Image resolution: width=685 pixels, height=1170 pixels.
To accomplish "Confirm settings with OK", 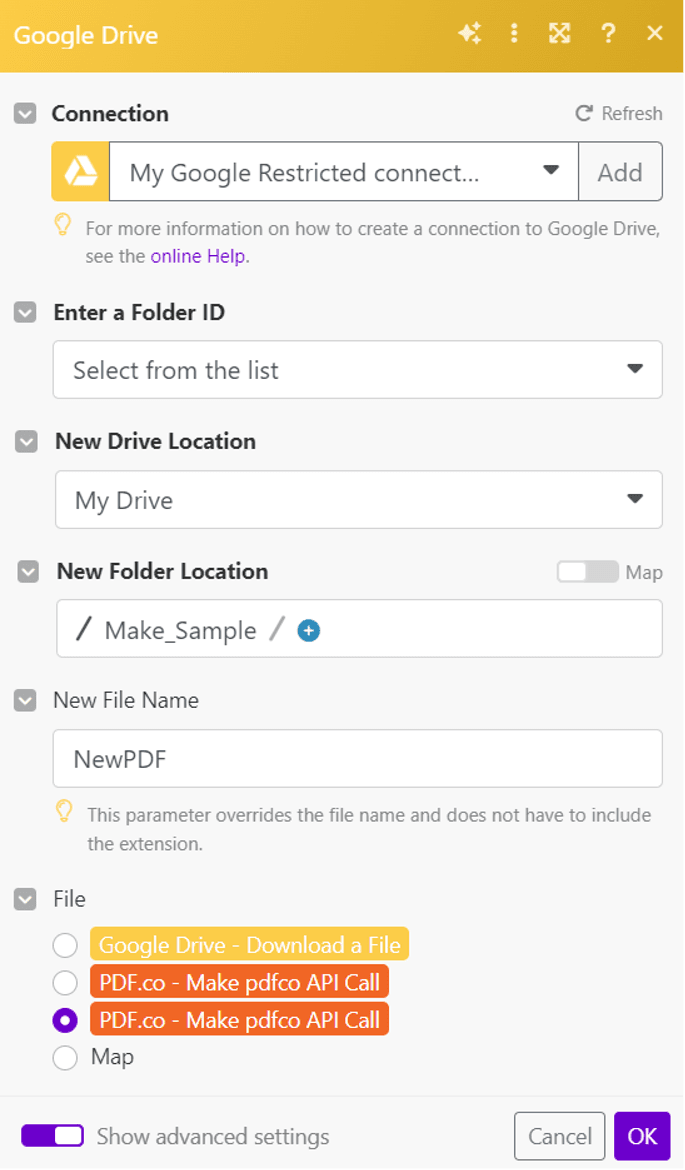I will click(641, 1136).
